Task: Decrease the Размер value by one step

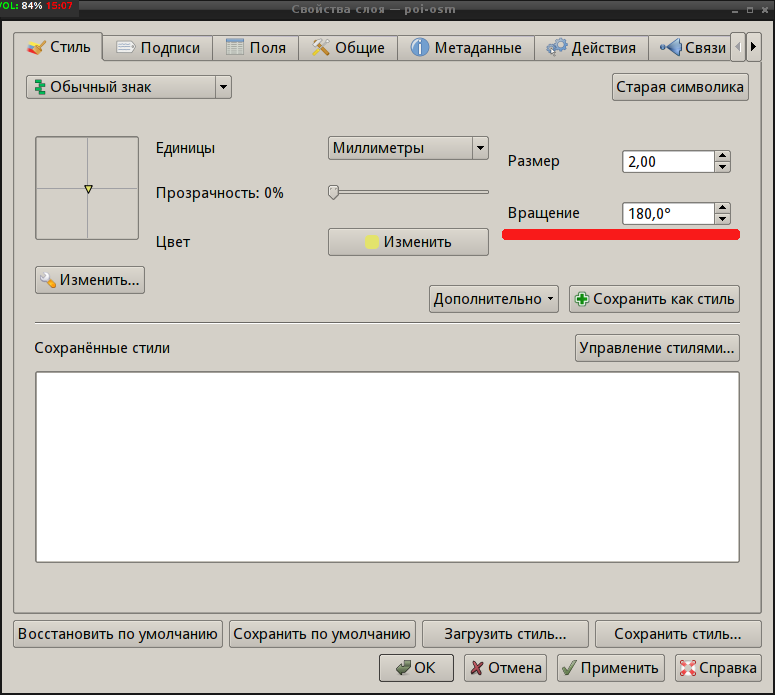Action: (x=723, y=167)
